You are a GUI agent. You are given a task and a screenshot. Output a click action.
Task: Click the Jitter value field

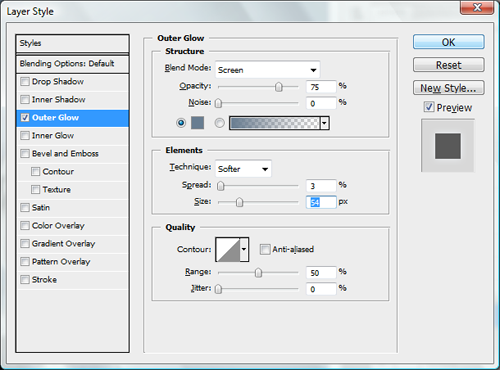click(x=321, y=289)
